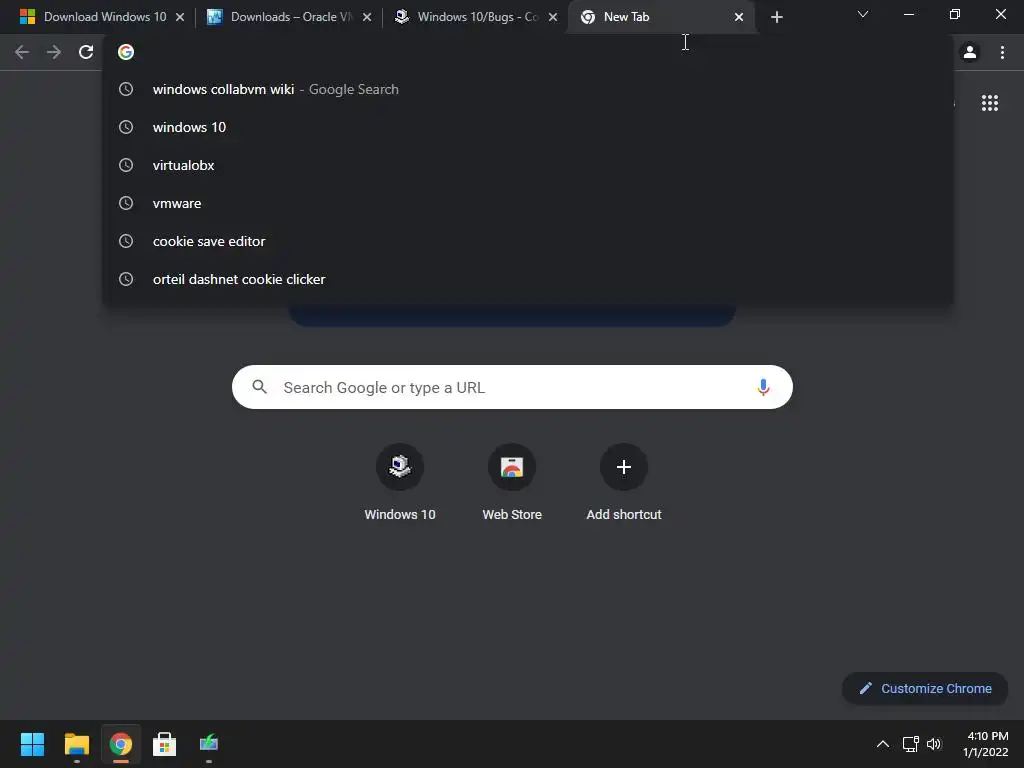Close the Downloads – Oracle VM tab

tap(367, 17)
